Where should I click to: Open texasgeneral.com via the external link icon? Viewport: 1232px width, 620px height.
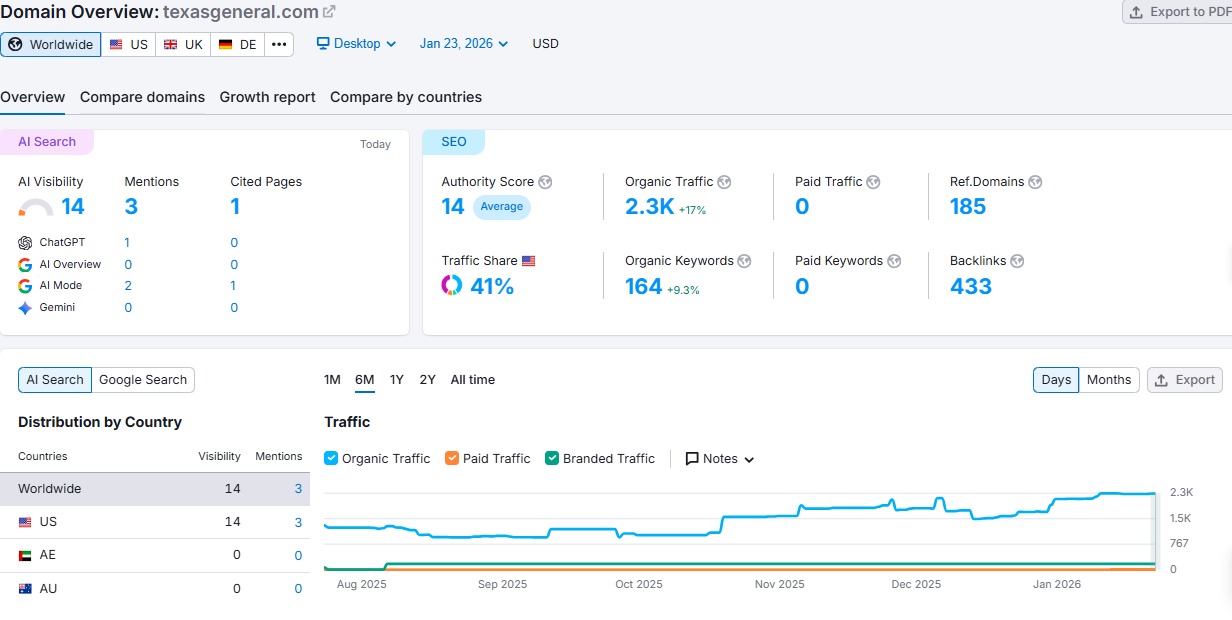327,12
